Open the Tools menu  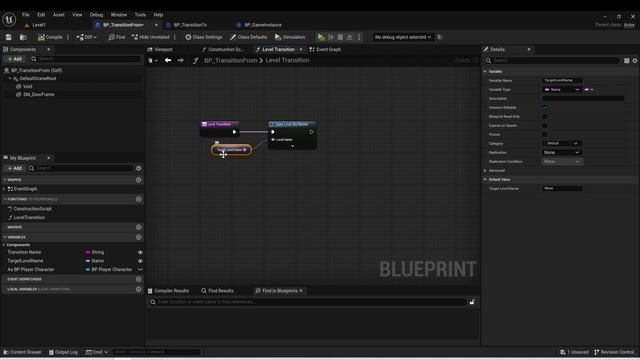pos(140,15)
